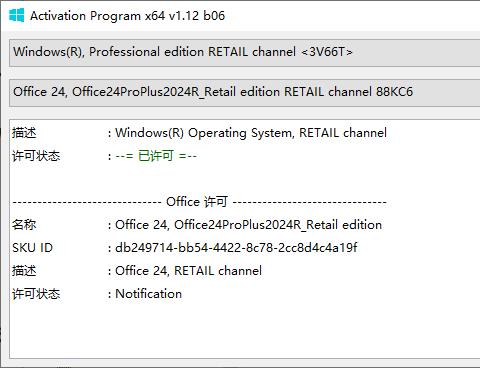The image size is (480, 368).
Task: Click the SKU ID value db249714-bb54
Action: tap(236, 248)
